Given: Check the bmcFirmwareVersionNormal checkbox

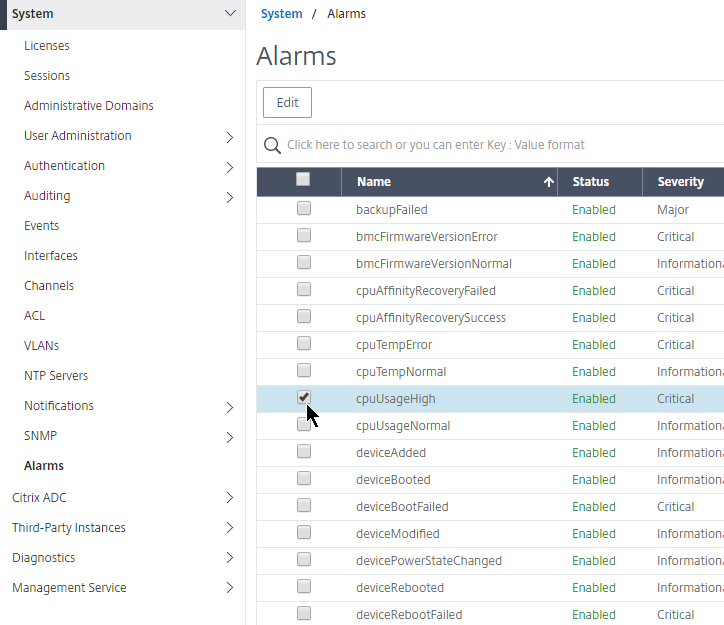Looking at the screenshot, I should click(304, 263).
